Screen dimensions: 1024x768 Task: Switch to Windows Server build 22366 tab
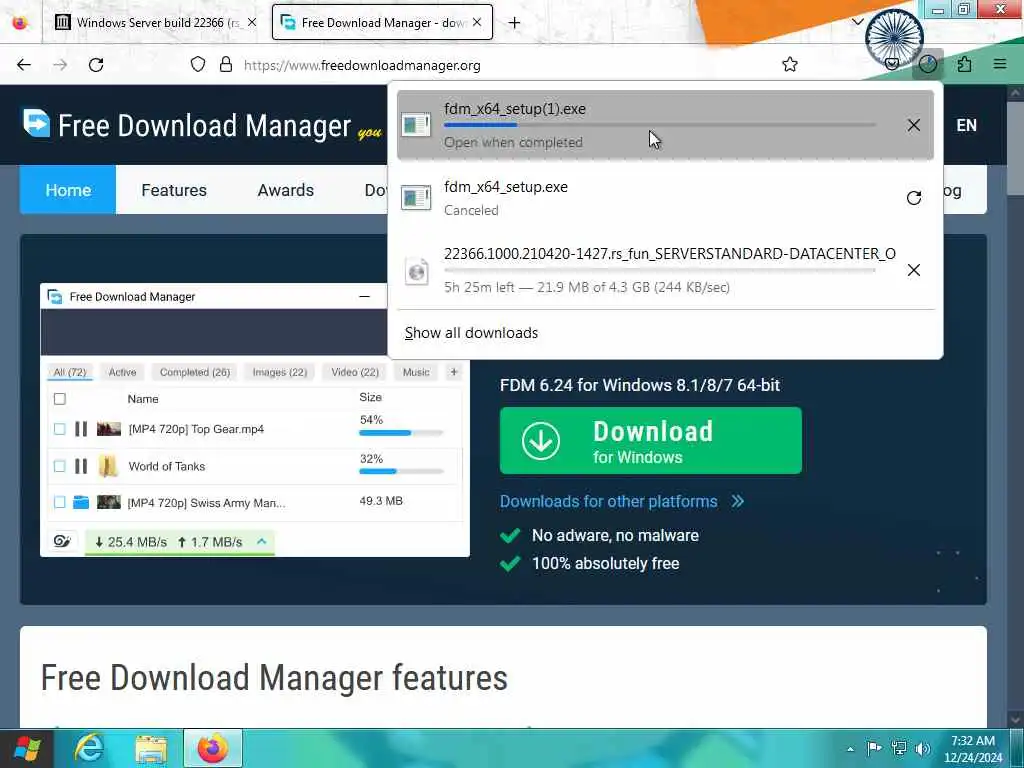pyautogui.click(x=148, y=22)
